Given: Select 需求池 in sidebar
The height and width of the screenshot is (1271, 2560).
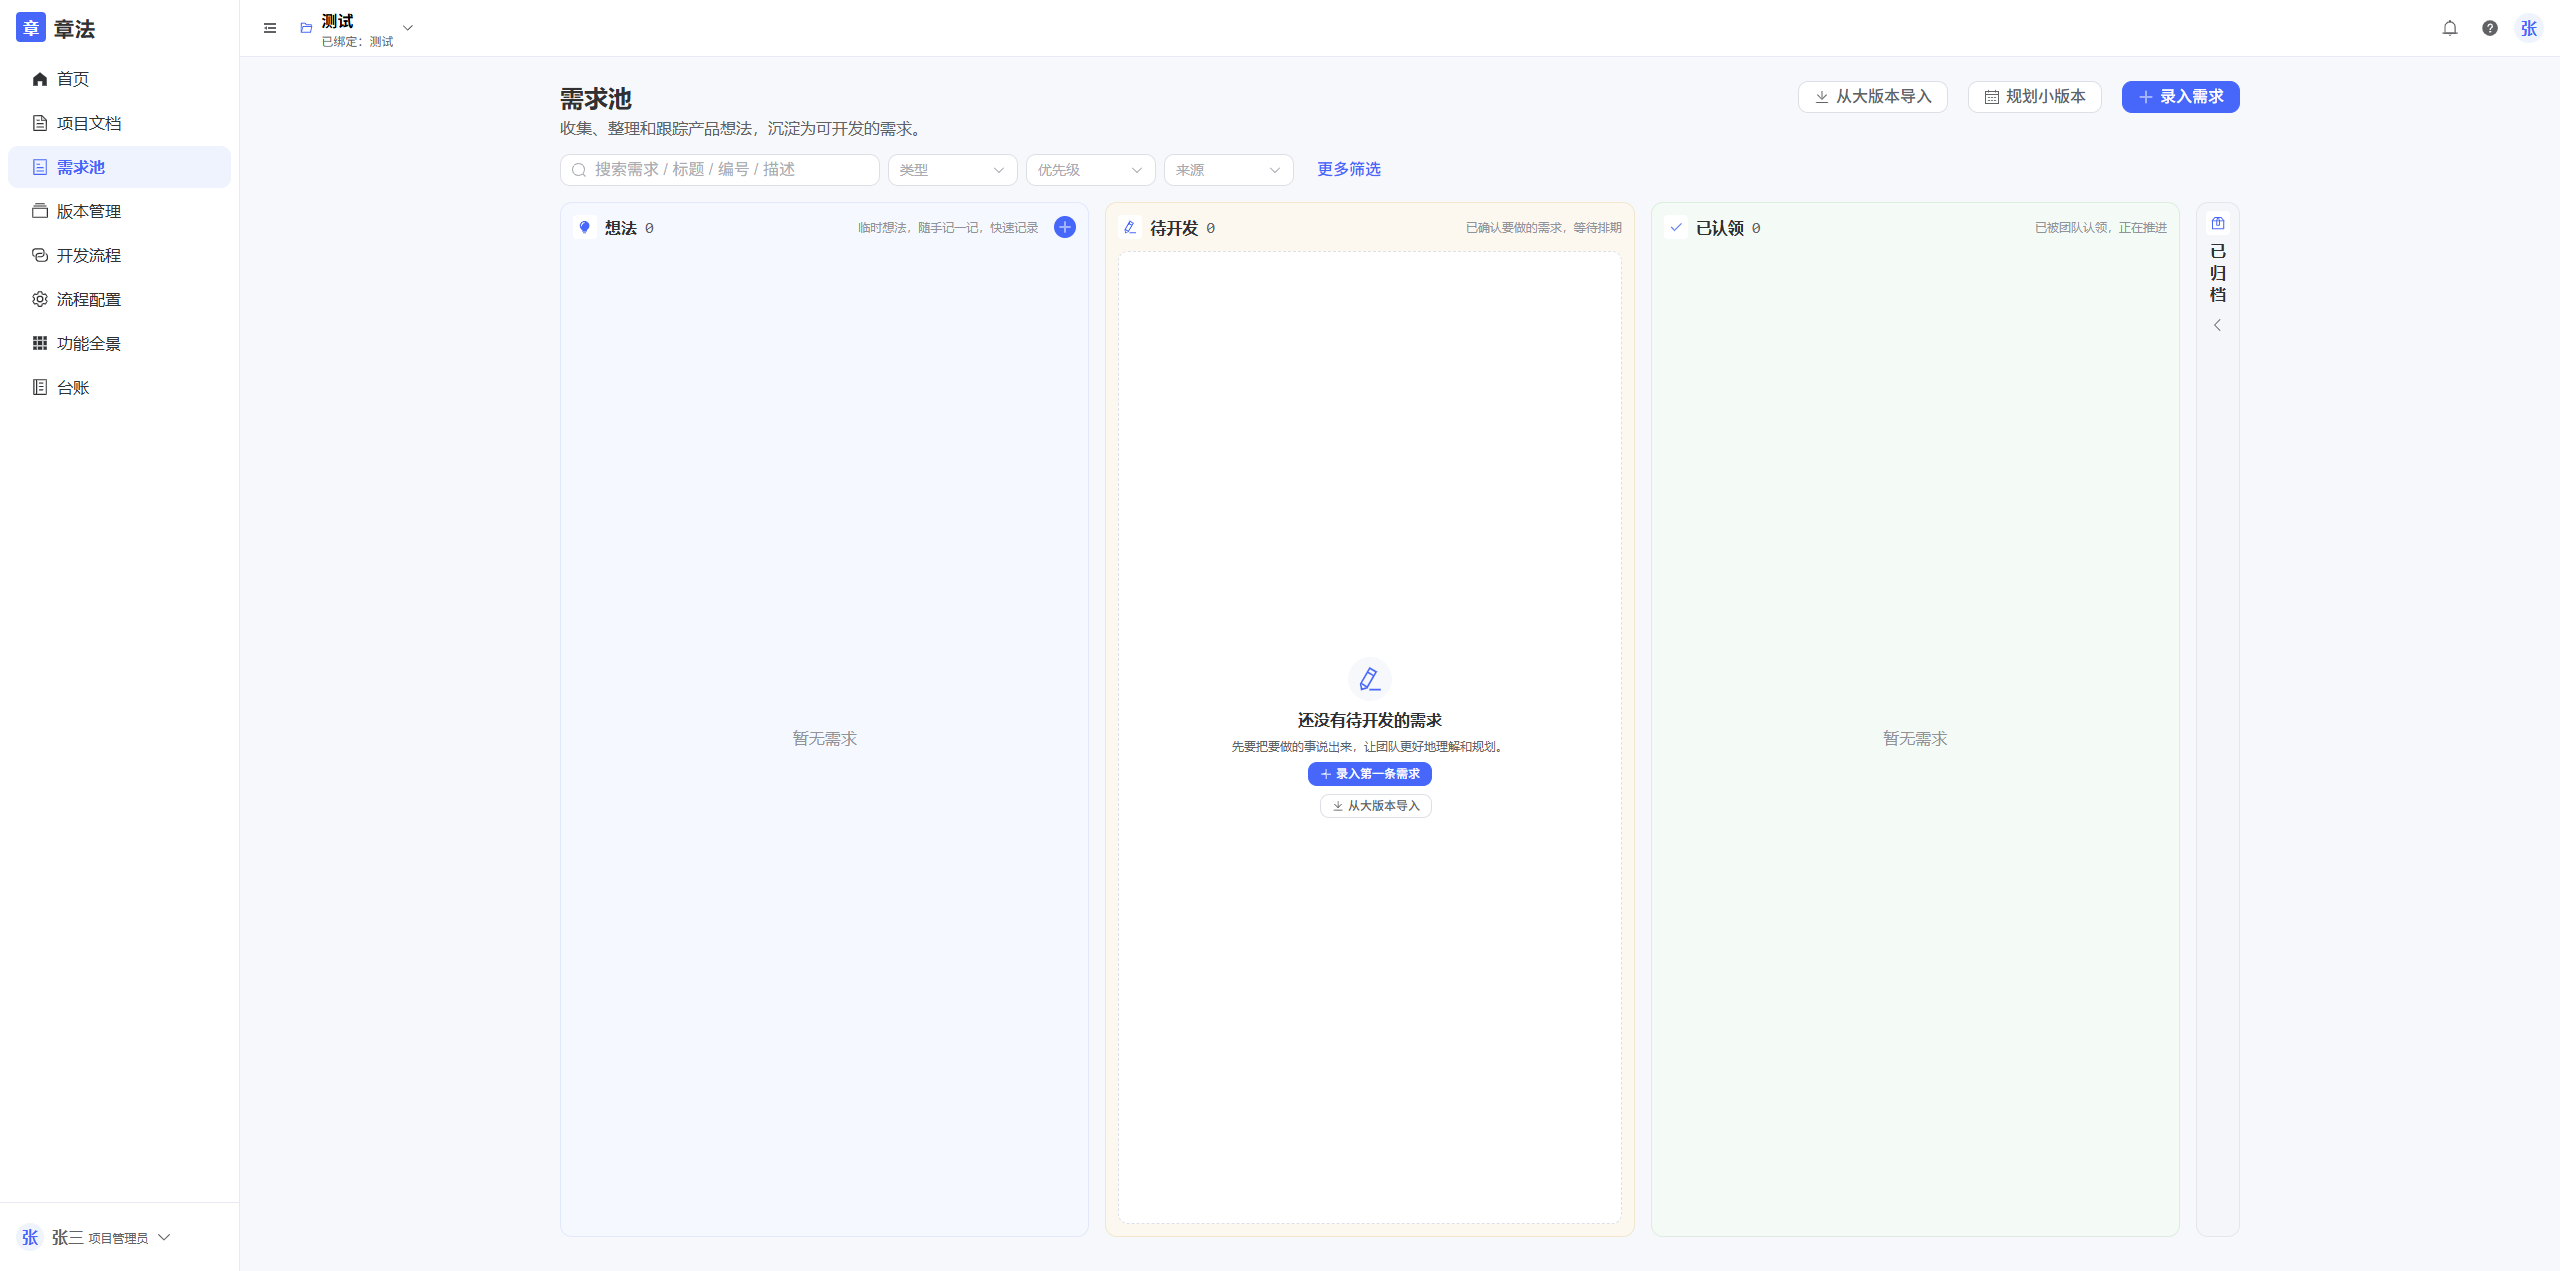Looking at the screenshot, I should tap(119, 167).
